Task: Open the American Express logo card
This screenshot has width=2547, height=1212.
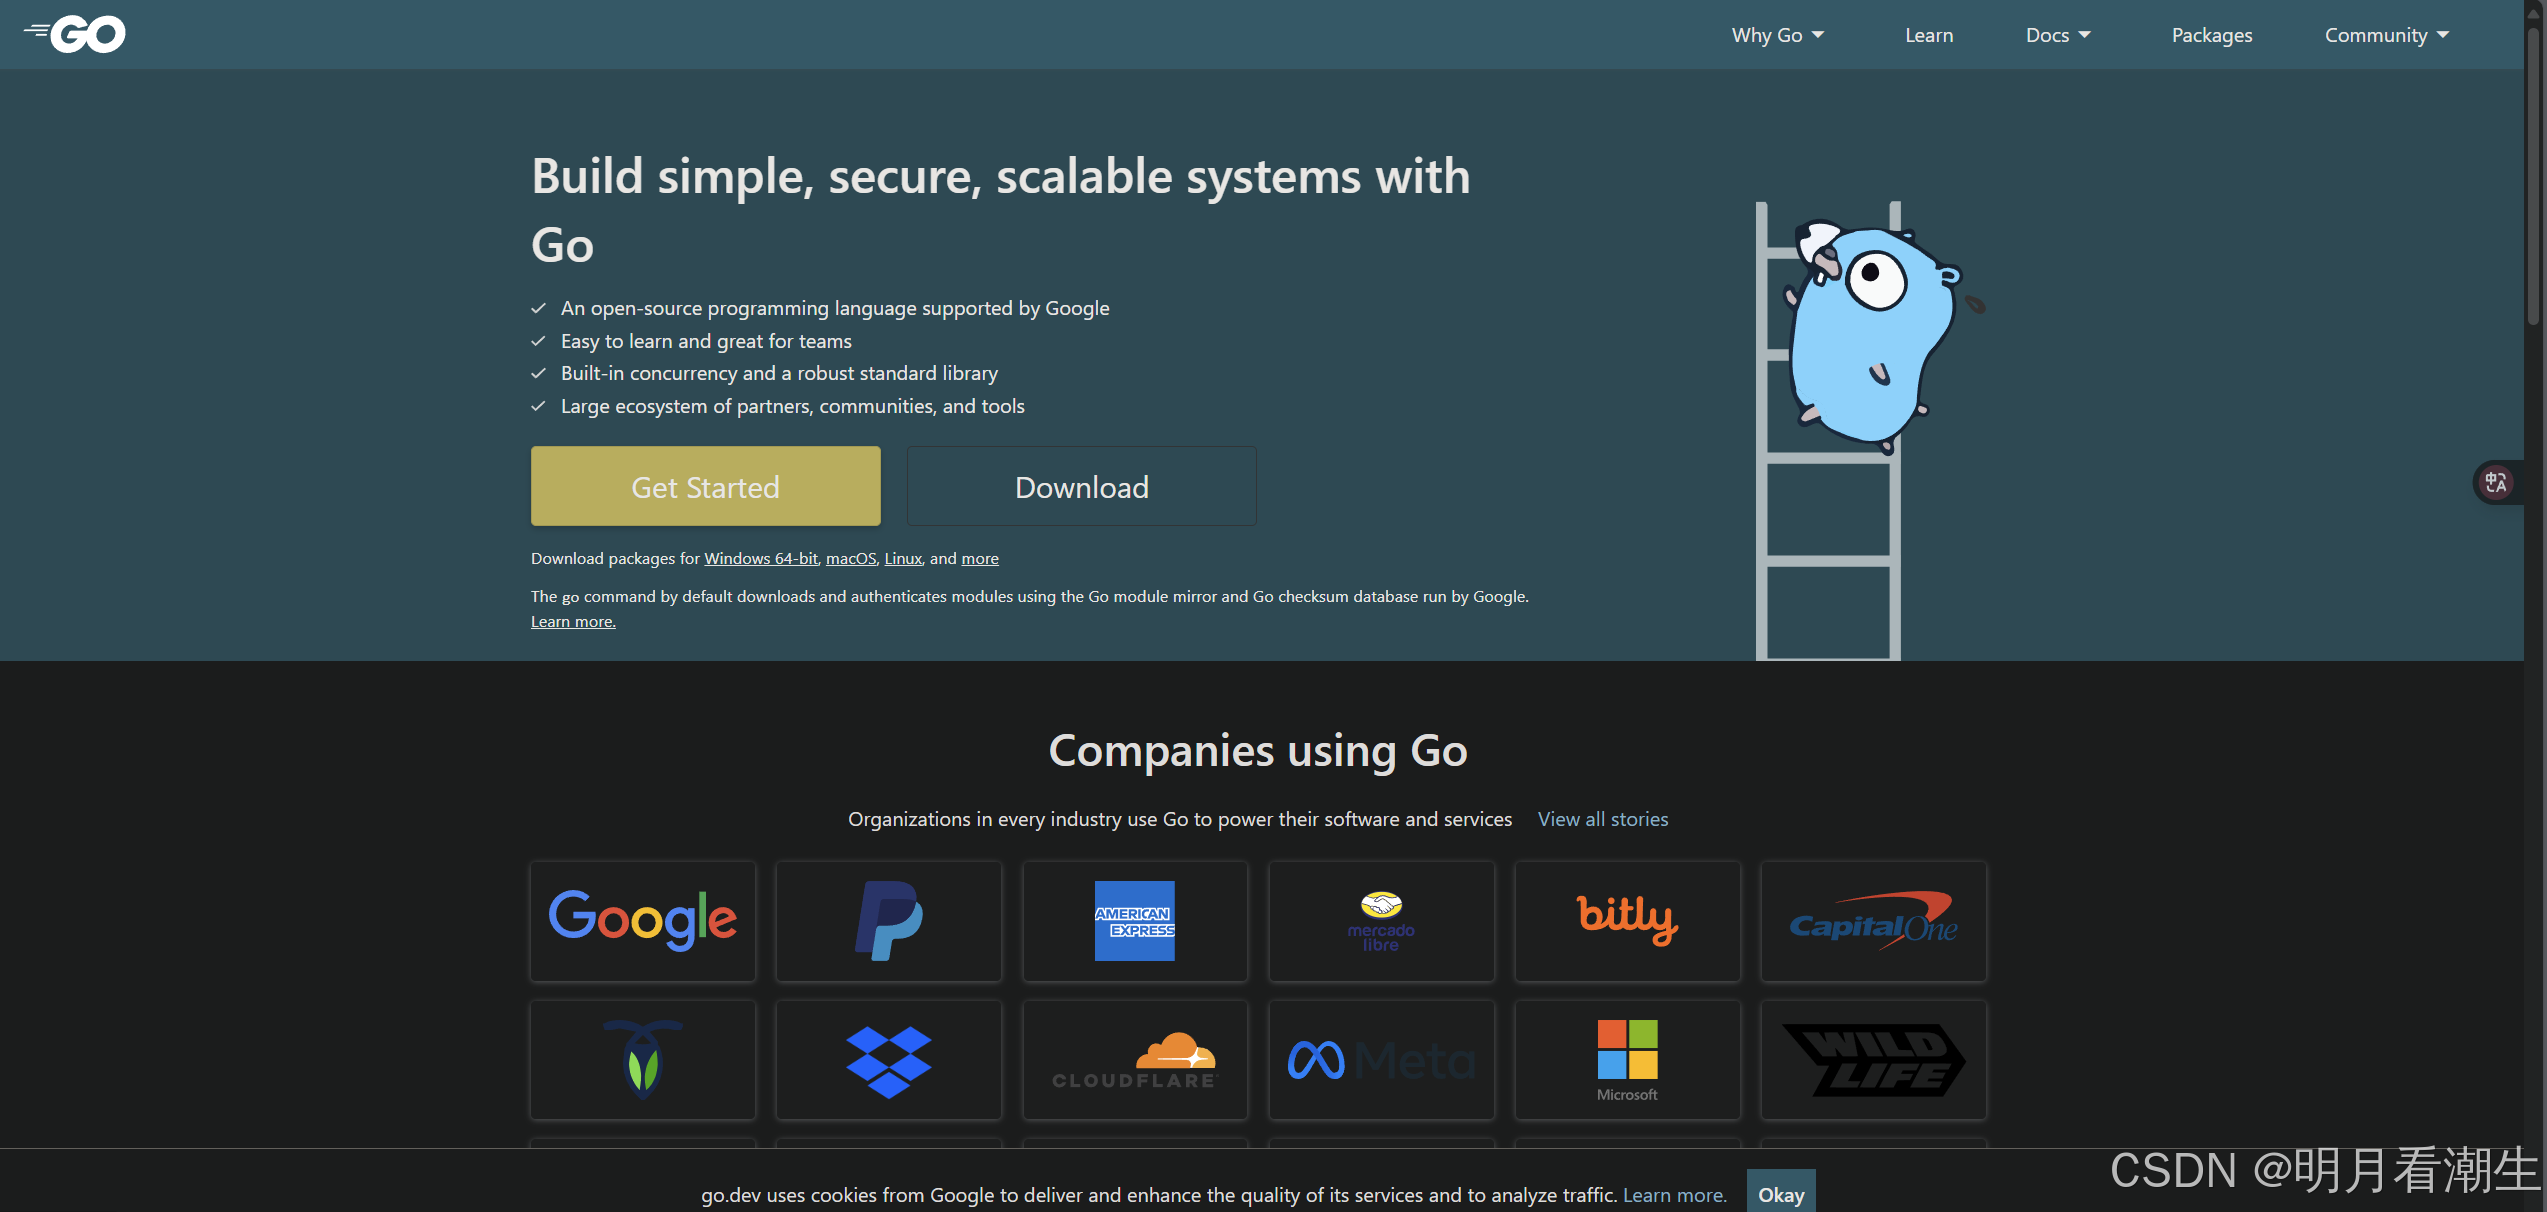Action: click(x=1135, y=921)
